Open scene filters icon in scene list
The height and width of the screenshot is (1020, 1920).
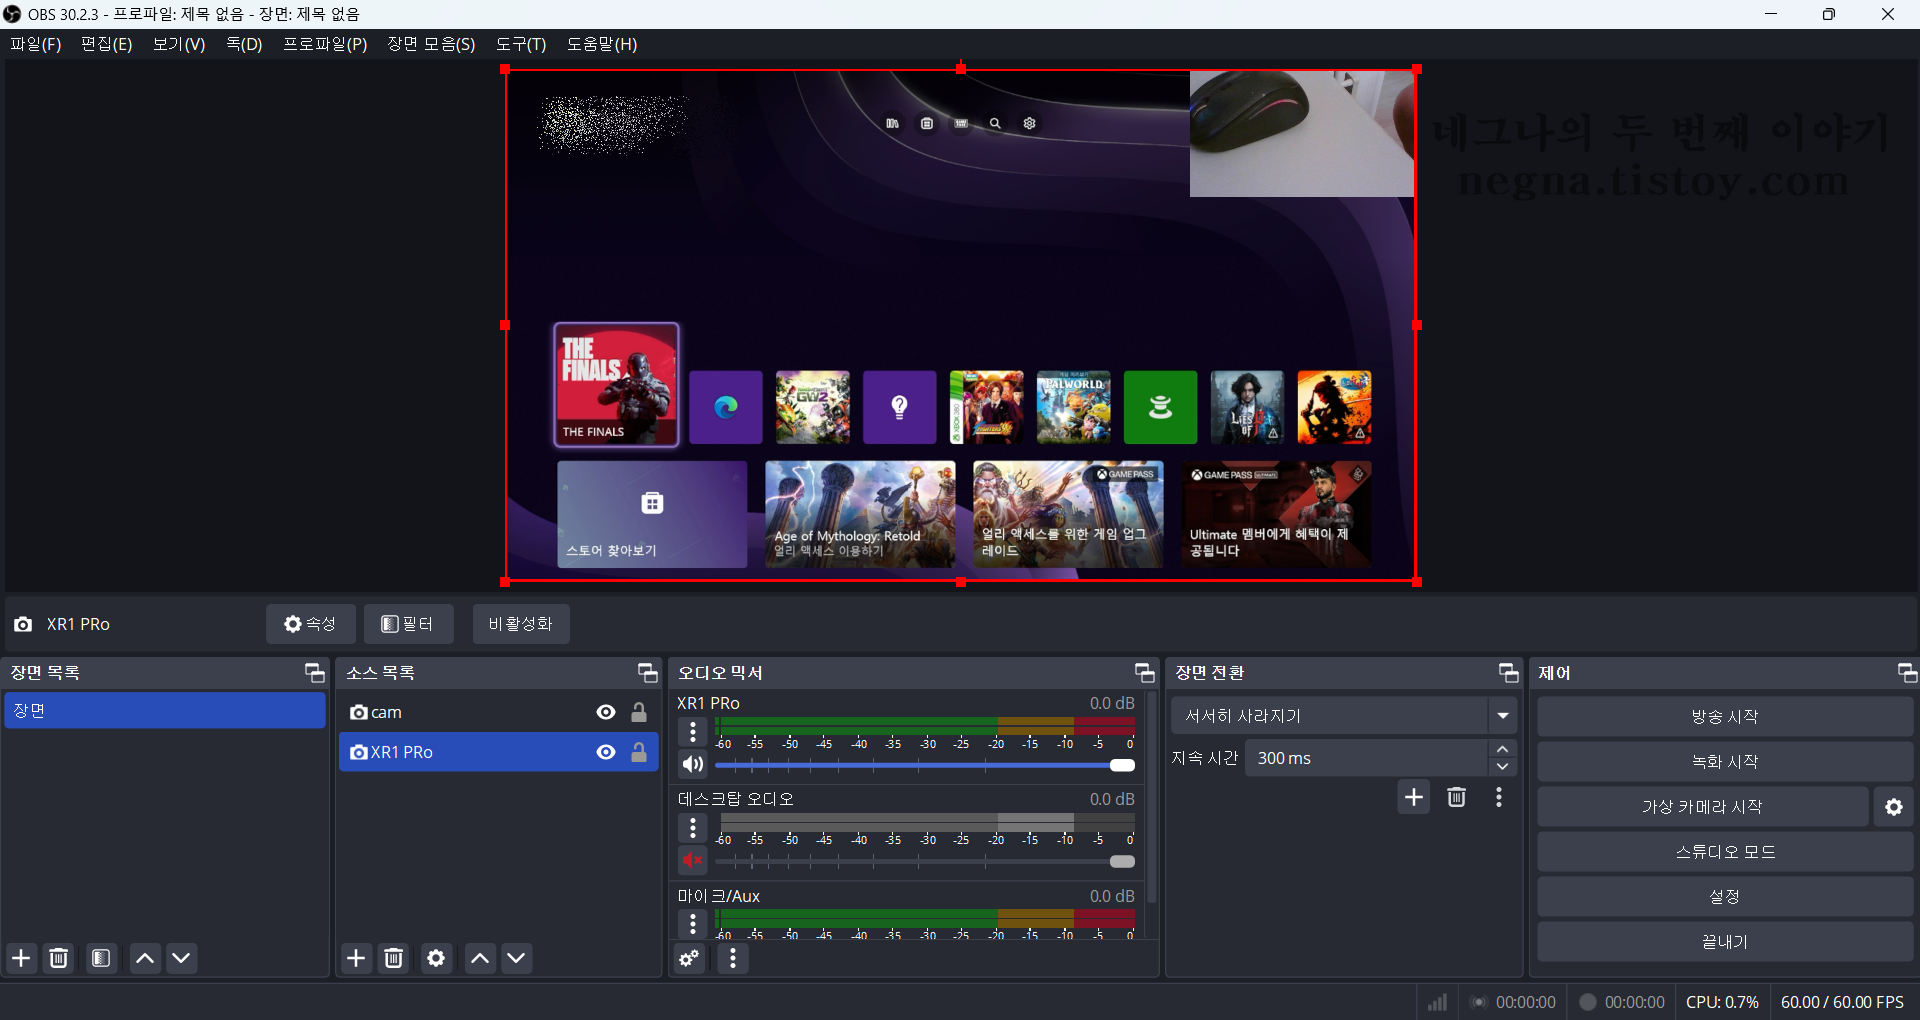(x=101, y=958)
